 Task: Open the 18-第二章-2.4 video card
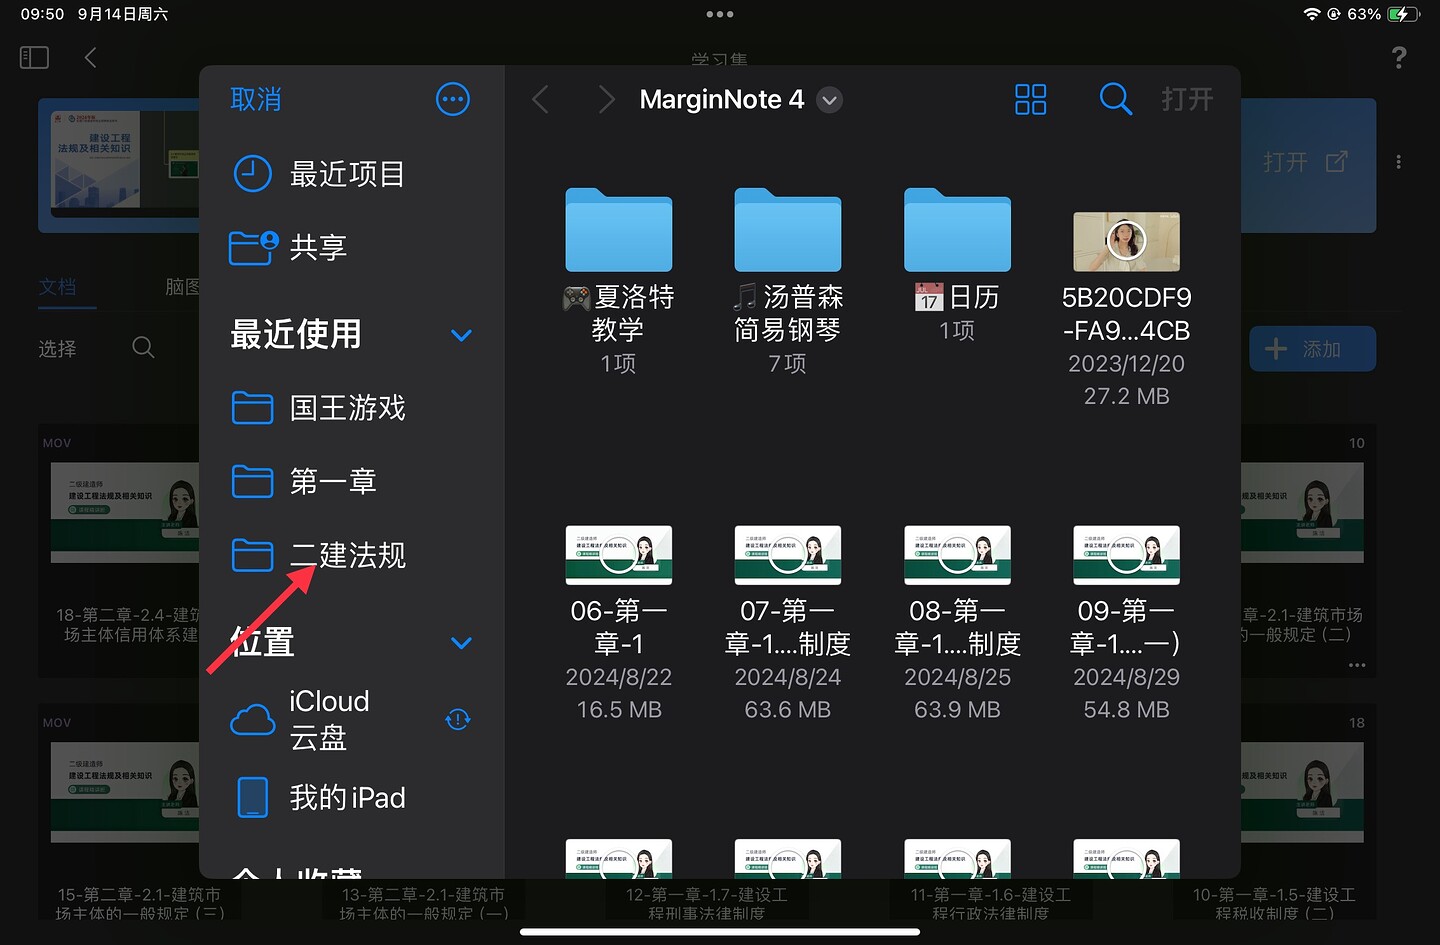(x=120, y=550)
